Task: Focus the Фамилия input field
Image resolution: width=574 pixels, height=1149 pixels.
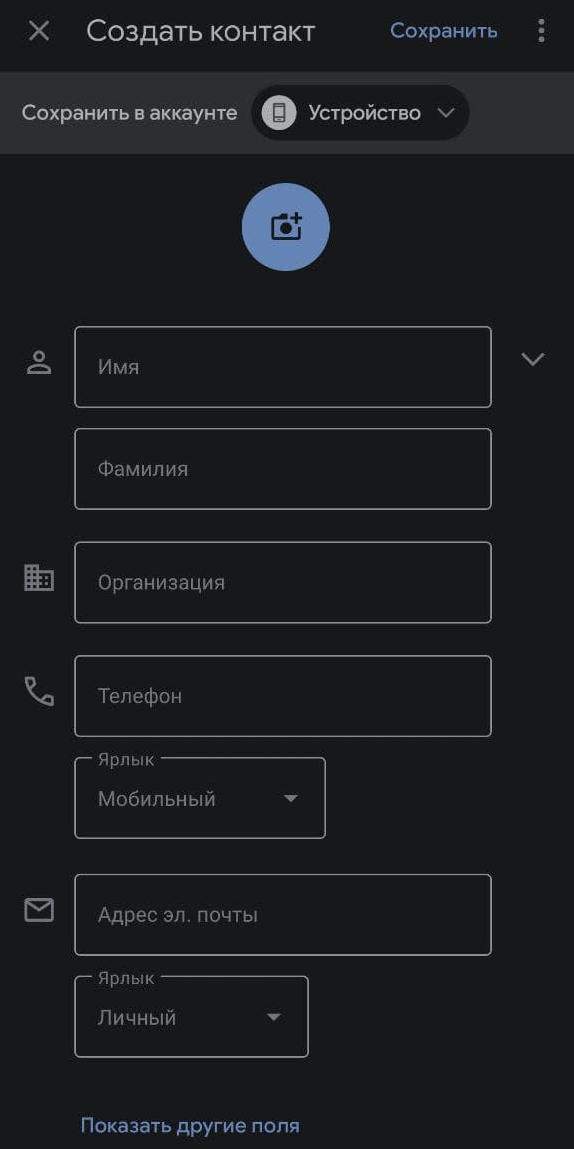Action: 283,469
